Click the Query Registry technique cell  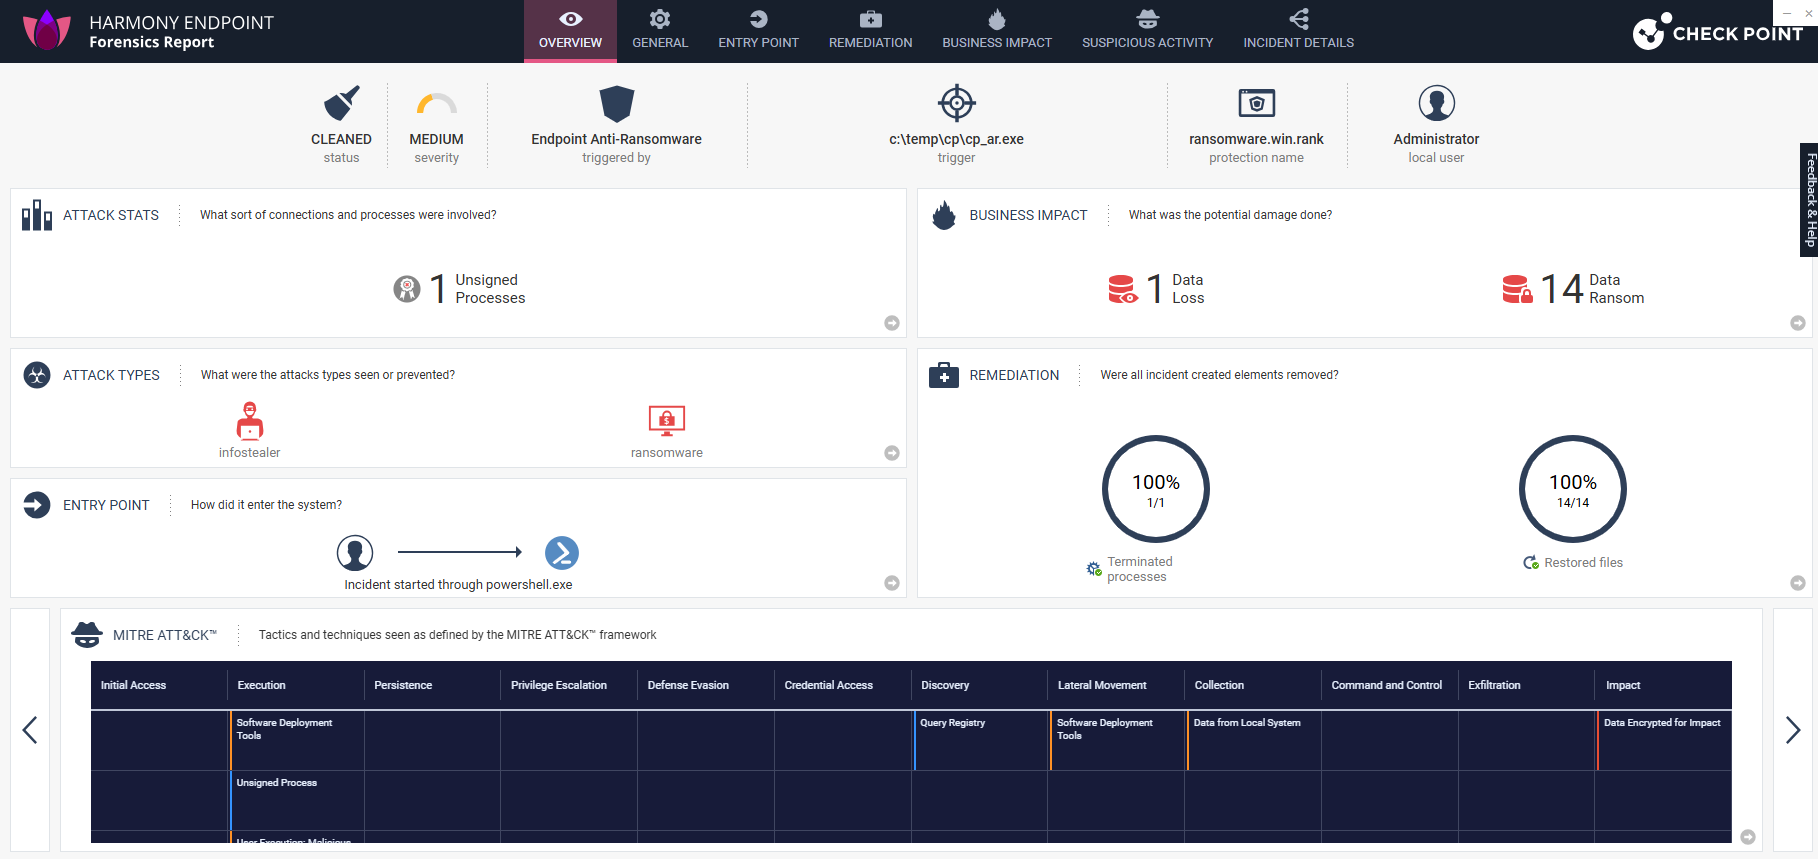click(x=980, y=740)
